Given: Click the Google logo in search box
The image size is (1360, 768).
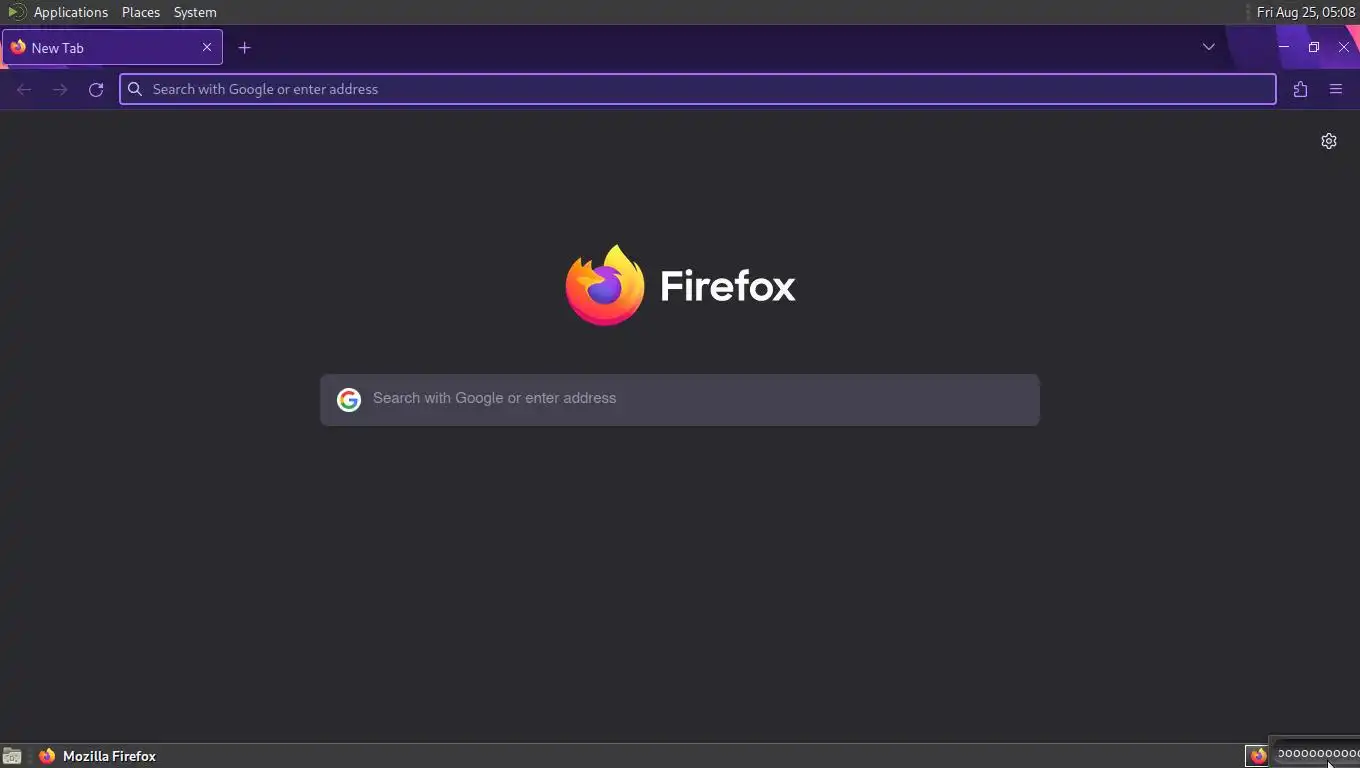Looking at the screenshot, I should point(349,400).
